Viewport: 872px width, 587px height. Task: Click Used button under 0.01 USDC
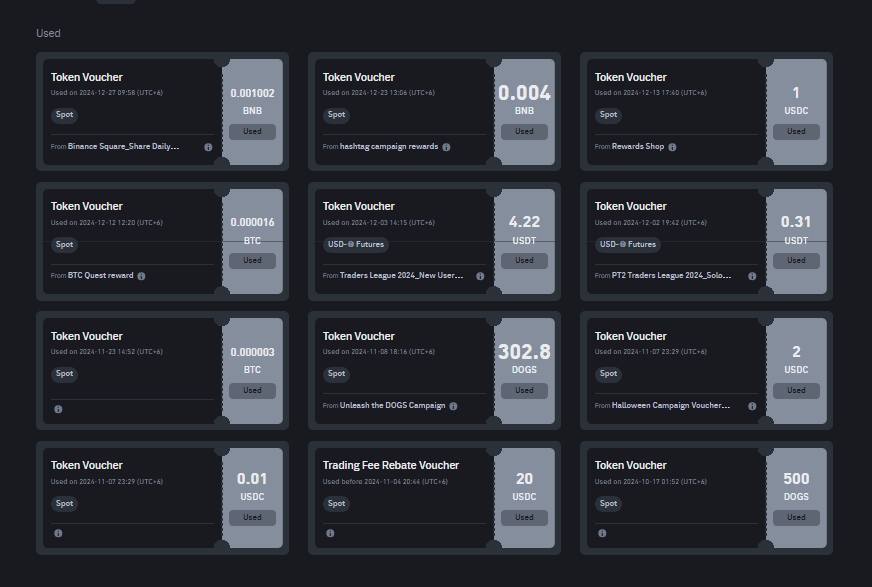click(252, 518)
